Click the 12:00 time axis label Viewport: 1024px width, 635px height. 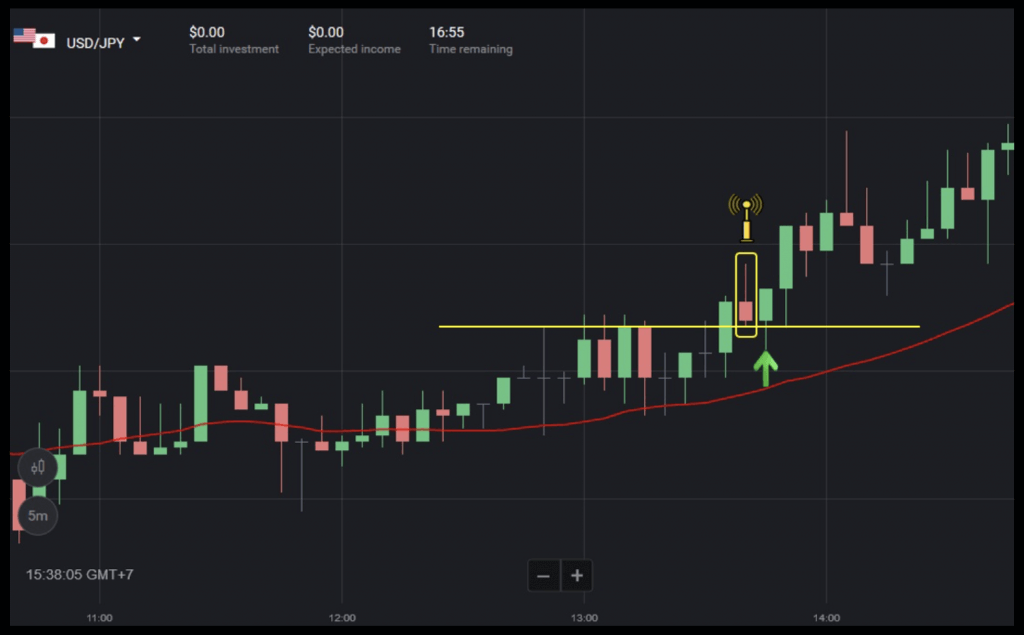coord(342,618)
